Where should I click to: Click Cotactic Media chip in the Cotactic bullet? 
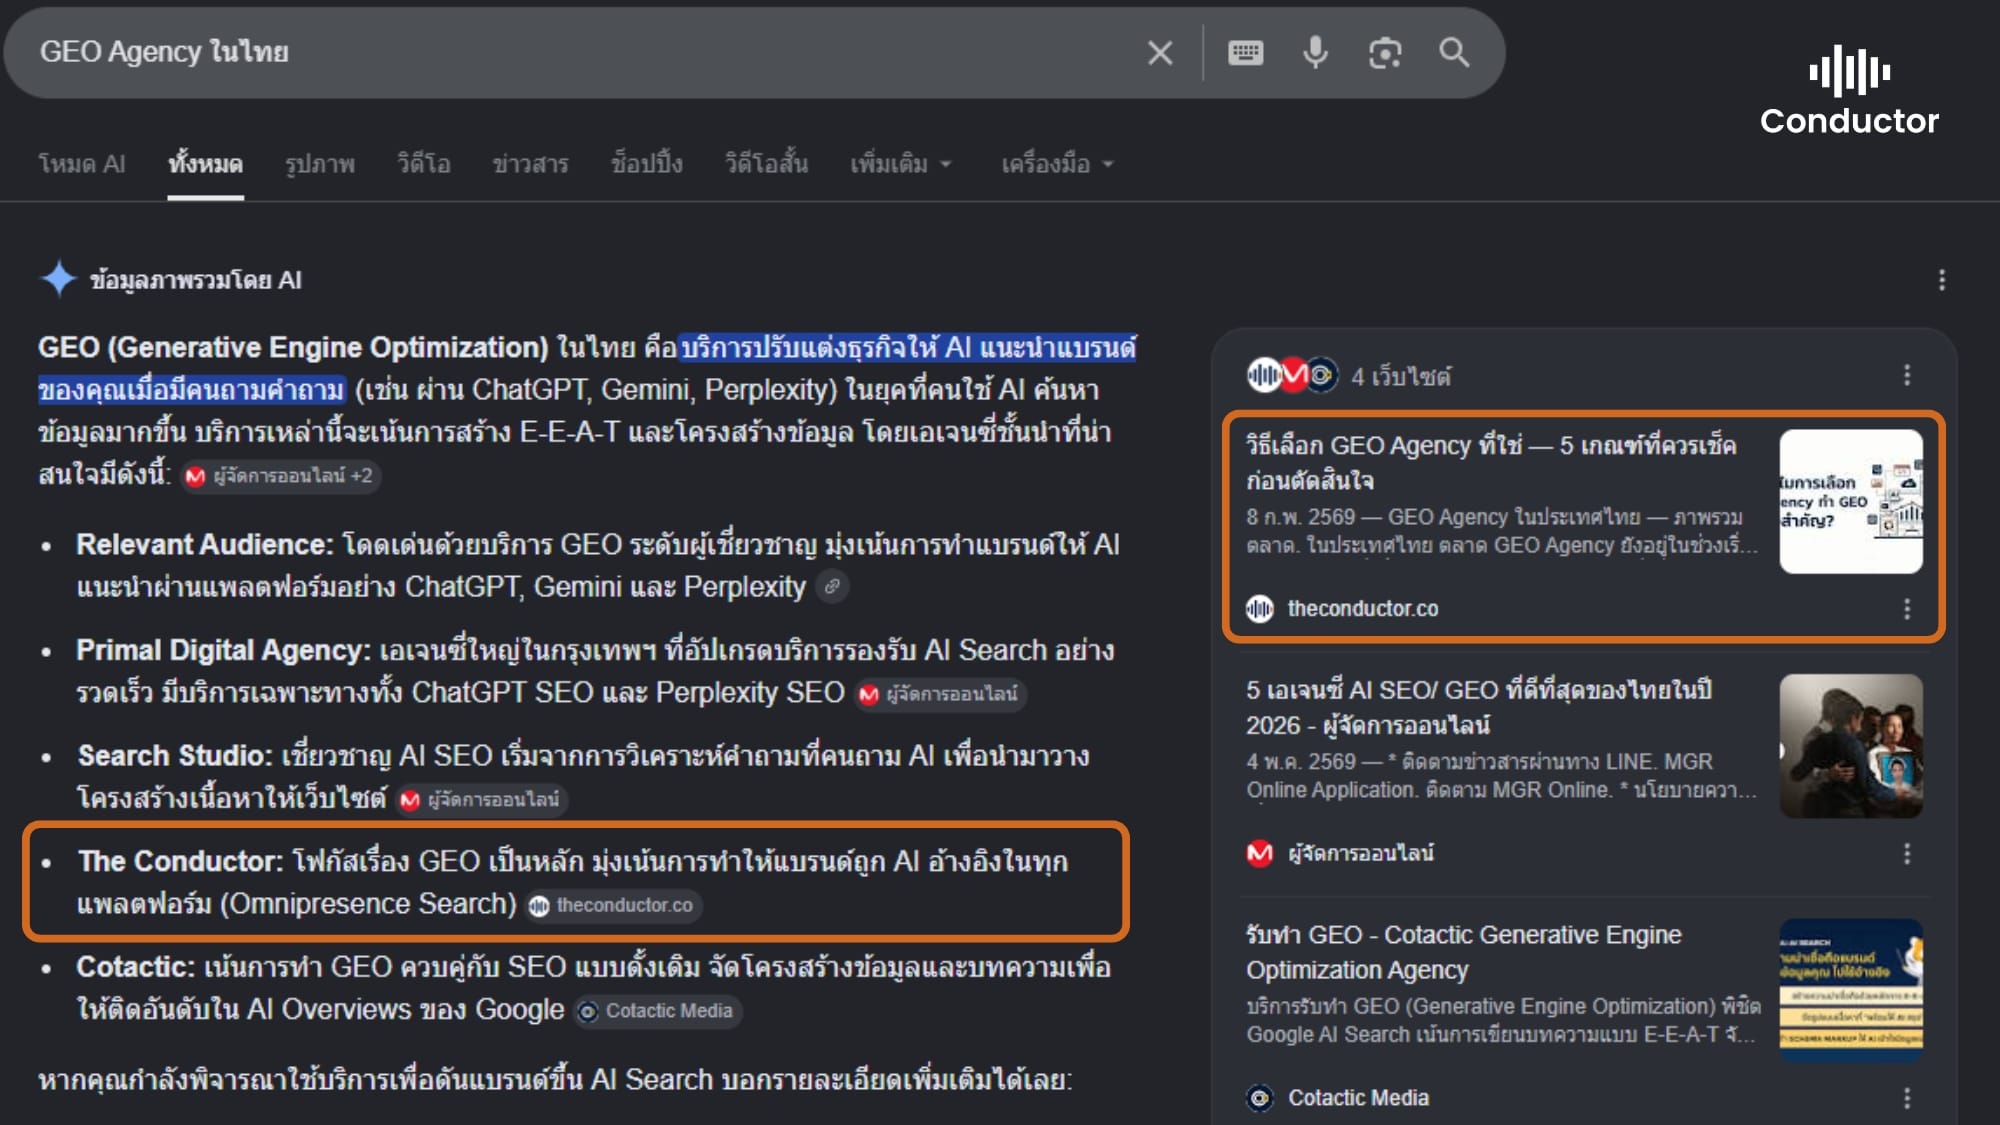[658, 1011]
